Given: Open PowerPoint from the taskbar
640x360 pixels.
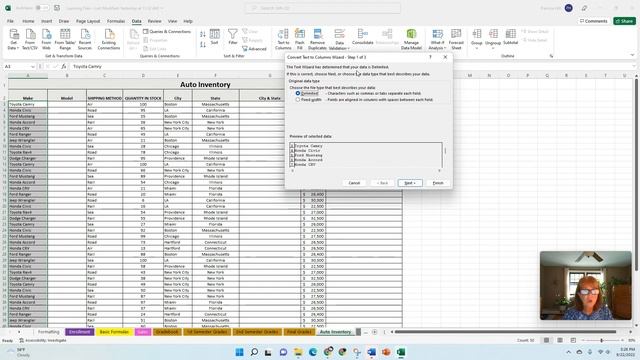Looking at the screenshot, I should coord(386,352).
